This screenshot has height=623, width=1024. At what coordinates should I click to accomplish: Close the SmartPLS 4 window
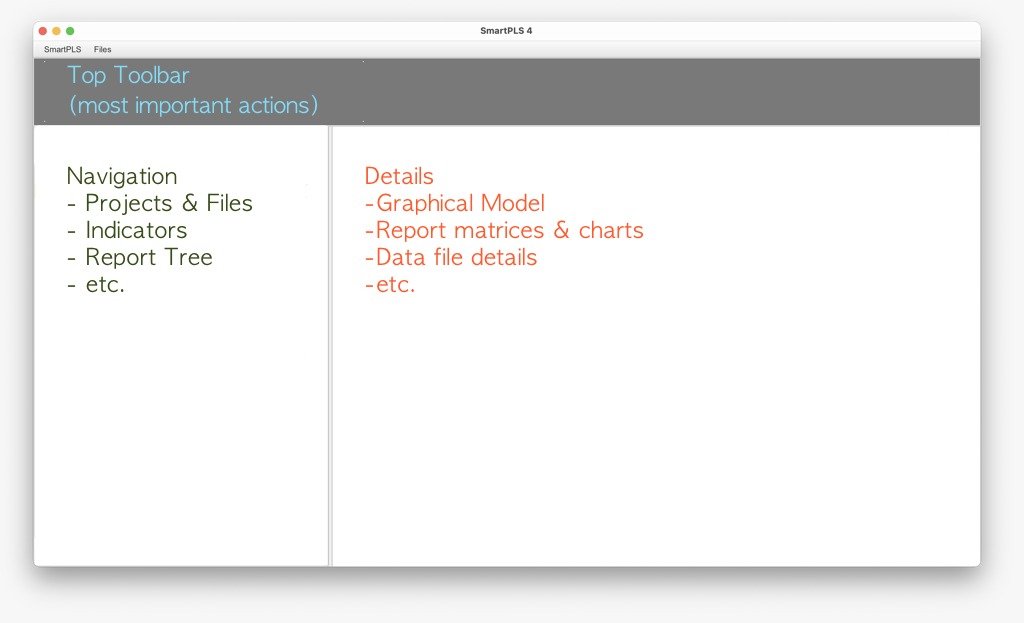coord(43,31)
